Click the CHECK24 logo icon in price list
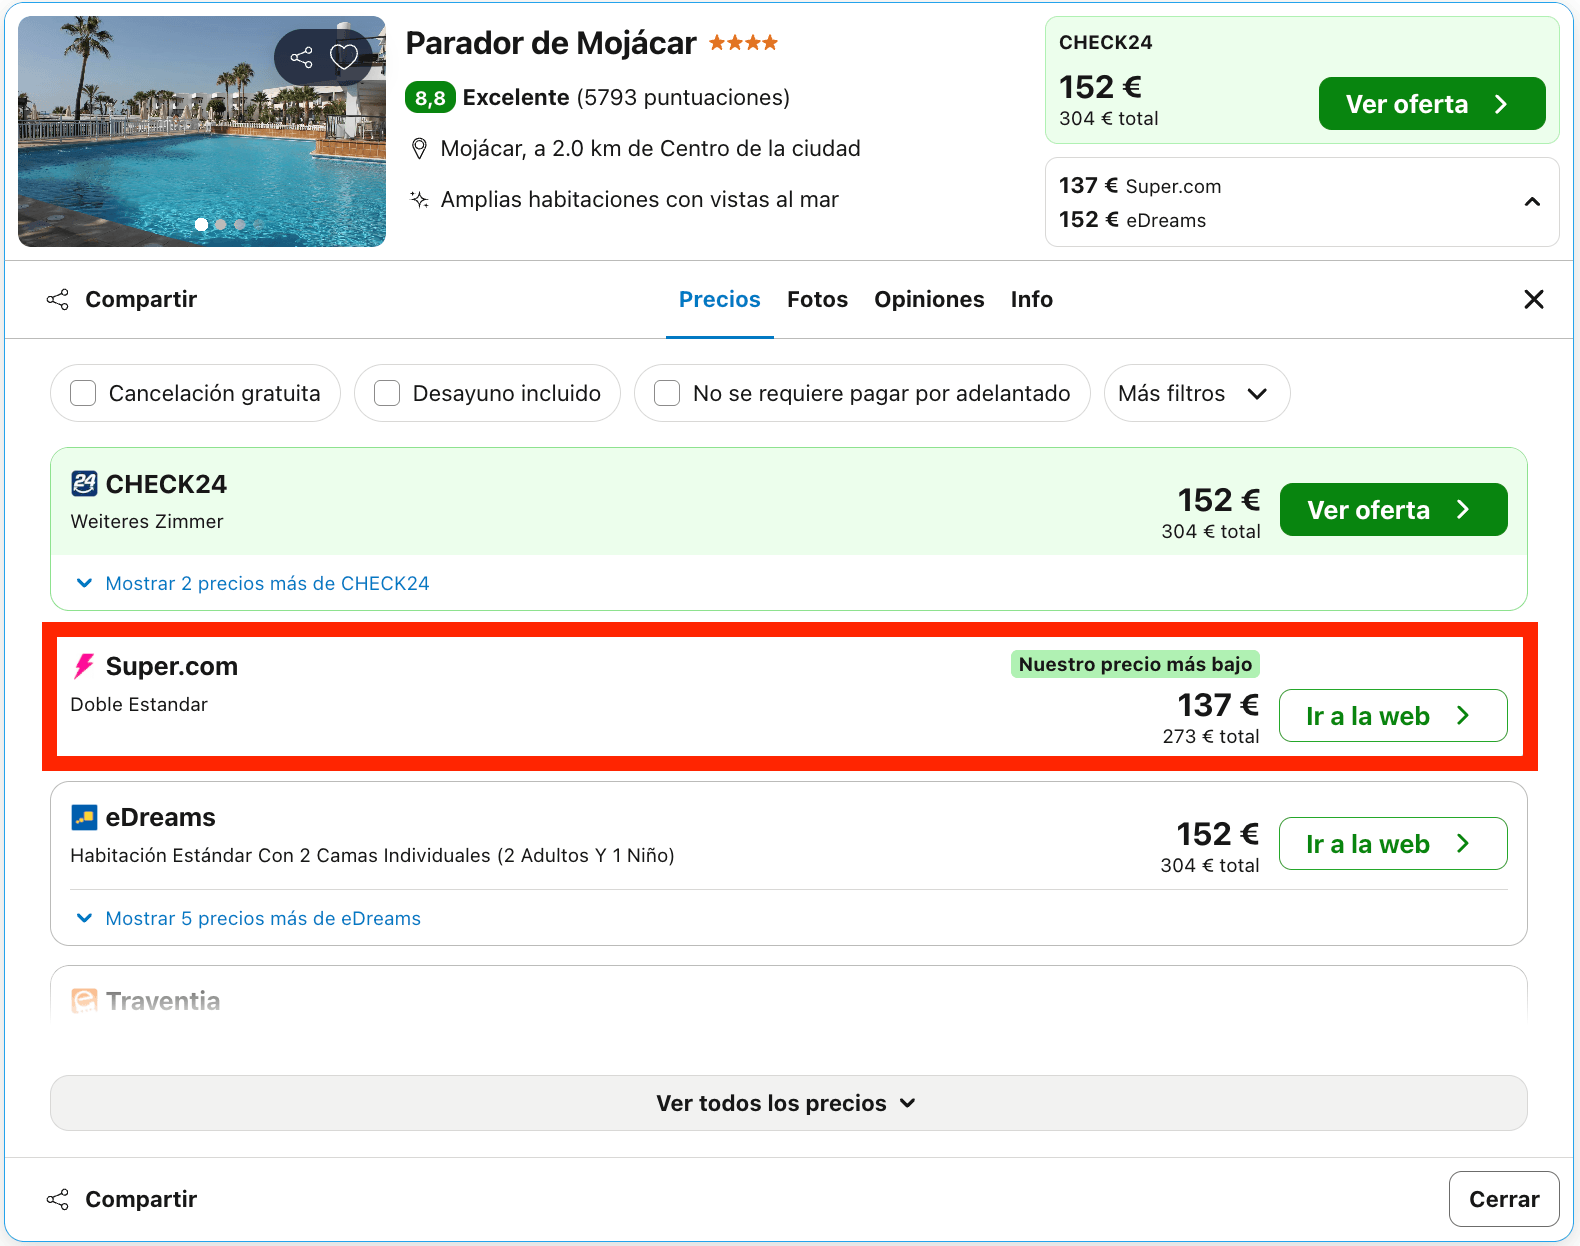Screen dimensions: 1580x1246 click(84, 484)
